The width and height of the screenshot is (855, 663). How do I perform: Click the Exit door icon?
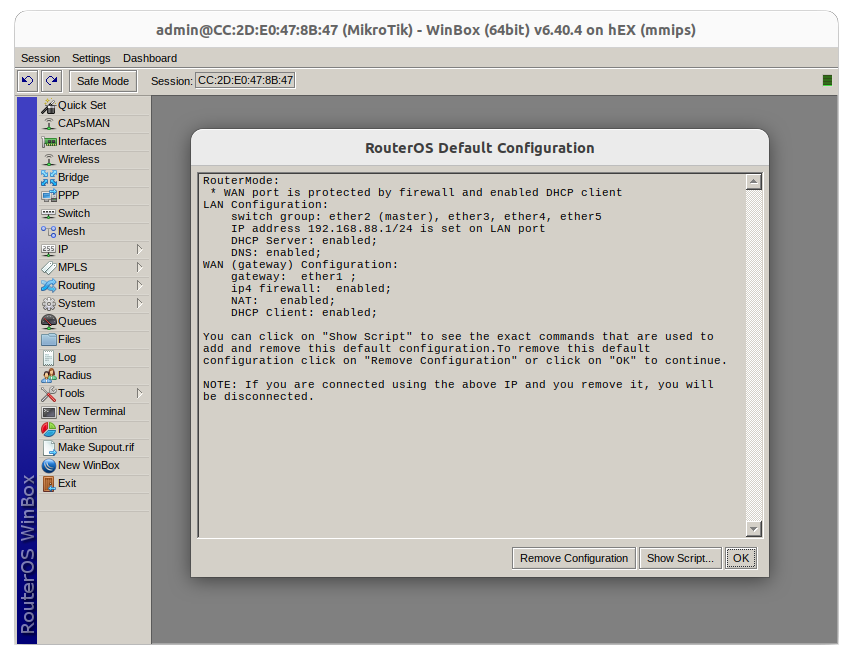(x=49, y=484)
